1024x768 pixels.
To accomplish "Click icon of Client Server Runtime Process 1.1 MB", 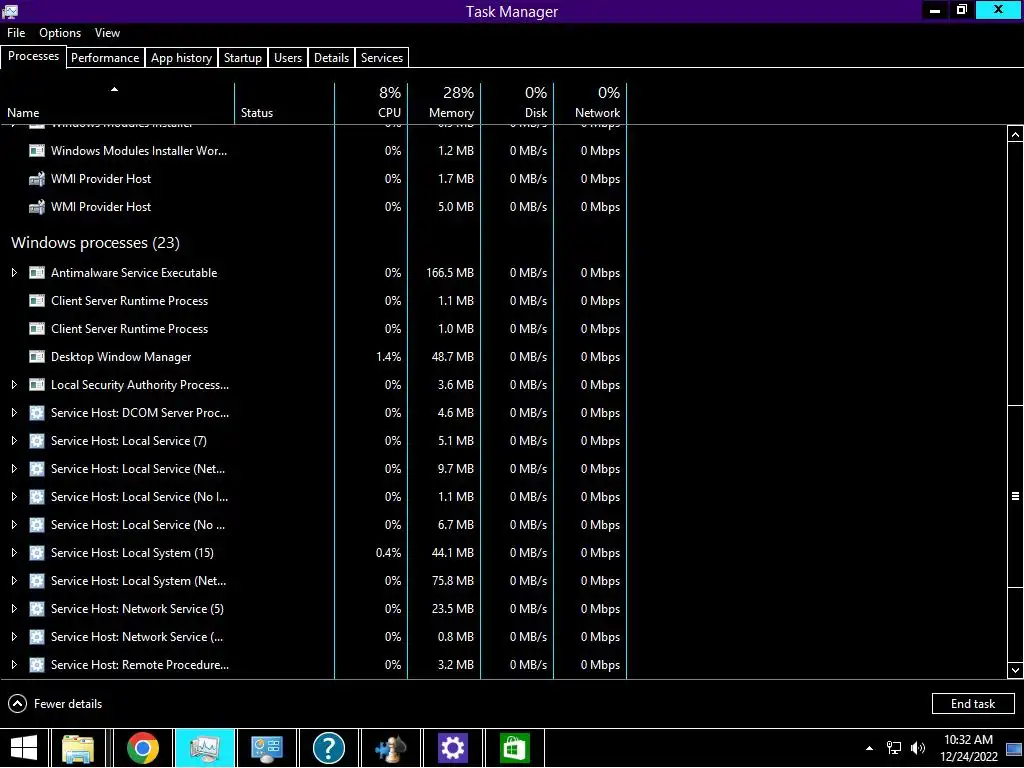I will point(37,301).
